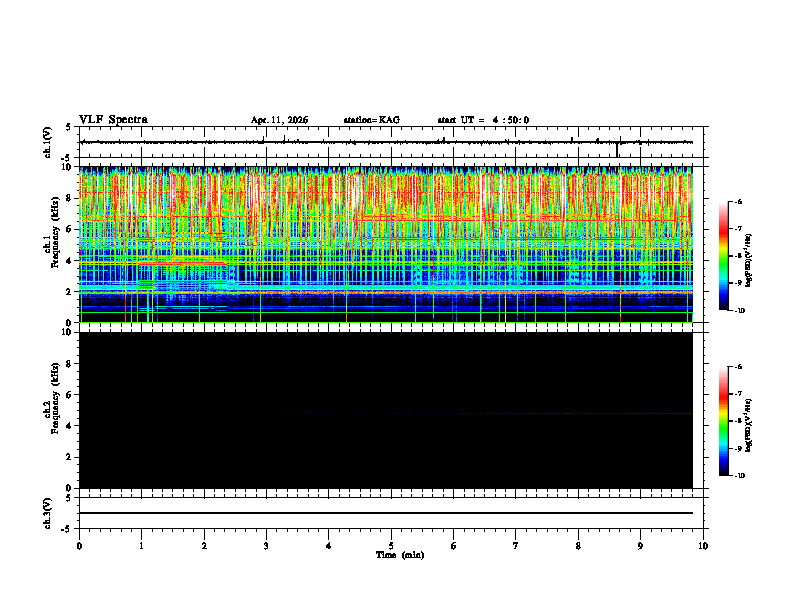
Task: Click the "-5" voltage tick of ch.3(V) panel
Action: 66,529
